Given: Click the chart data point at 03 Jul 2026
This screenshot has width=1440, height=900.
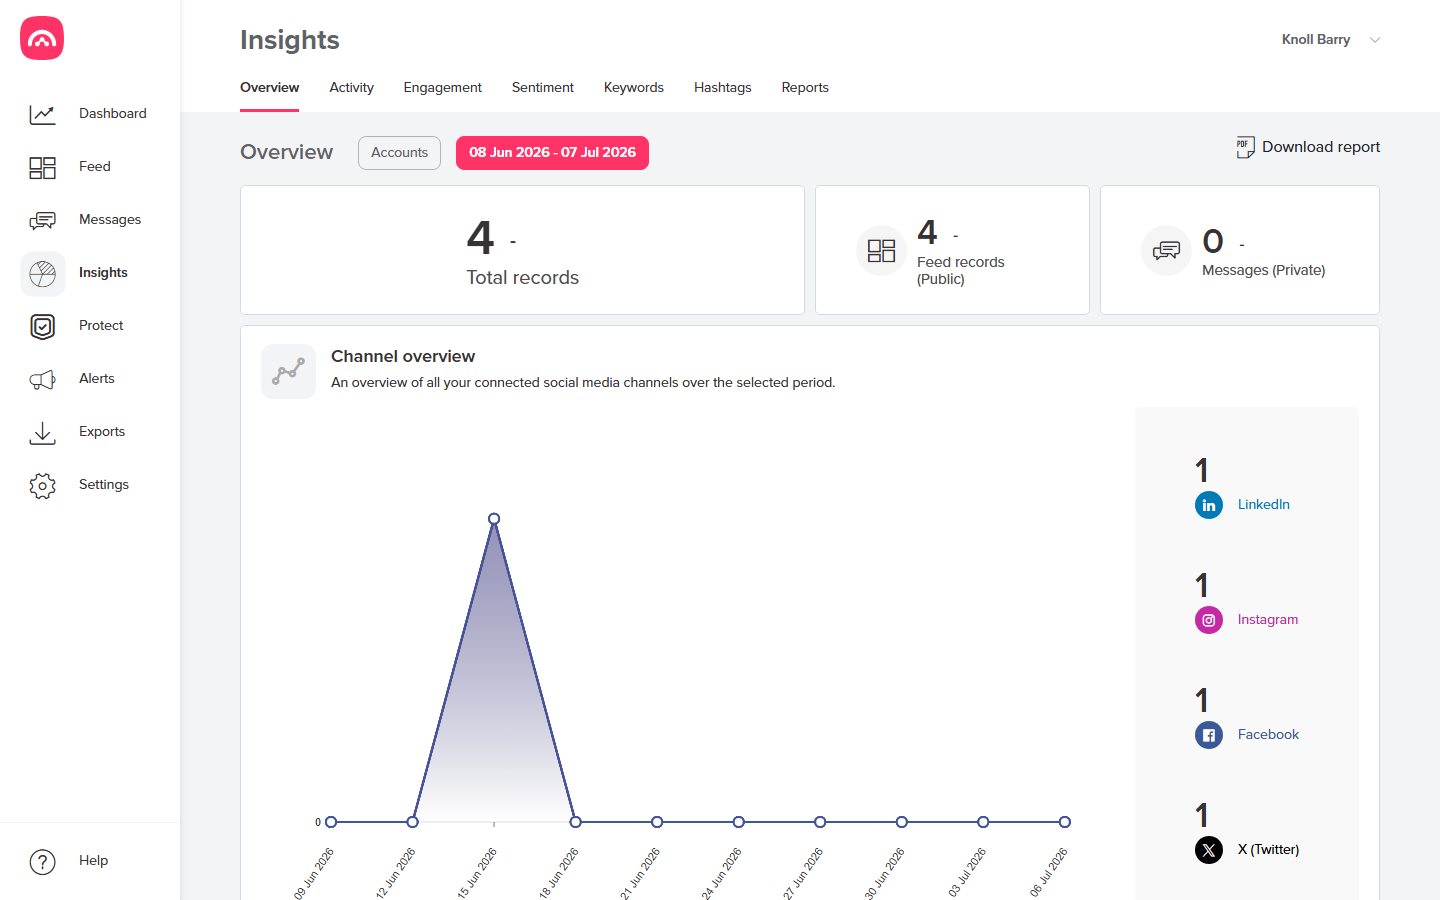Looking at the screenshot, I should point(984,822).
